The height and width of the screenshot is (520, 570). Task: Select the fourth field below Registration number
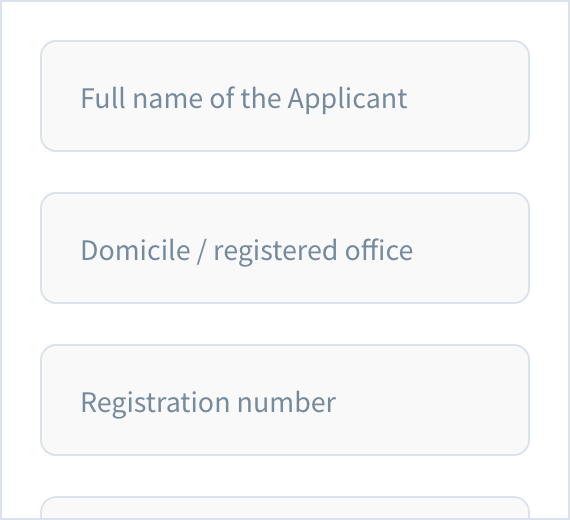285,508
